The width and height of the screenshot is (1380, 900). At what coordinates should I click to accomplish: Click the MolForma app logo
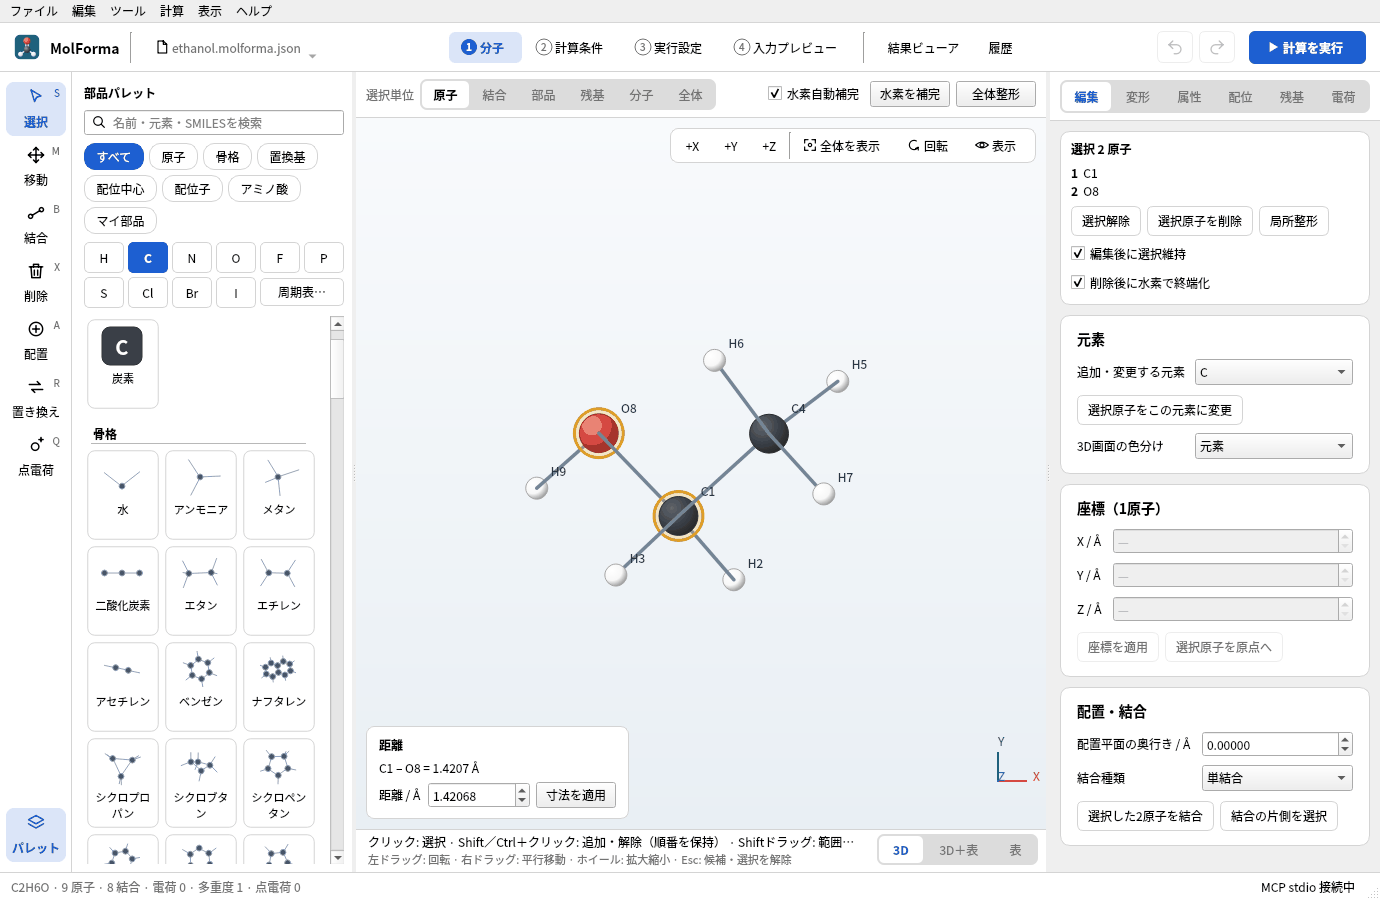coord(27,47)
